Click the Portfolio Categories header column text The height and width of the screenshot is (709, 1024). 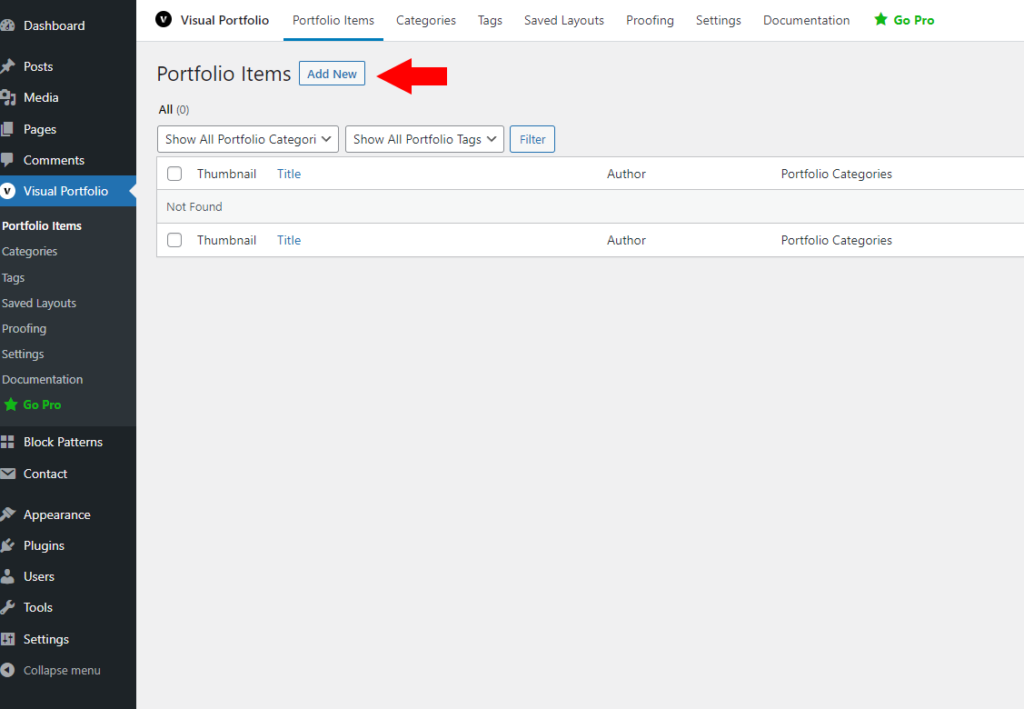(836, 174)
